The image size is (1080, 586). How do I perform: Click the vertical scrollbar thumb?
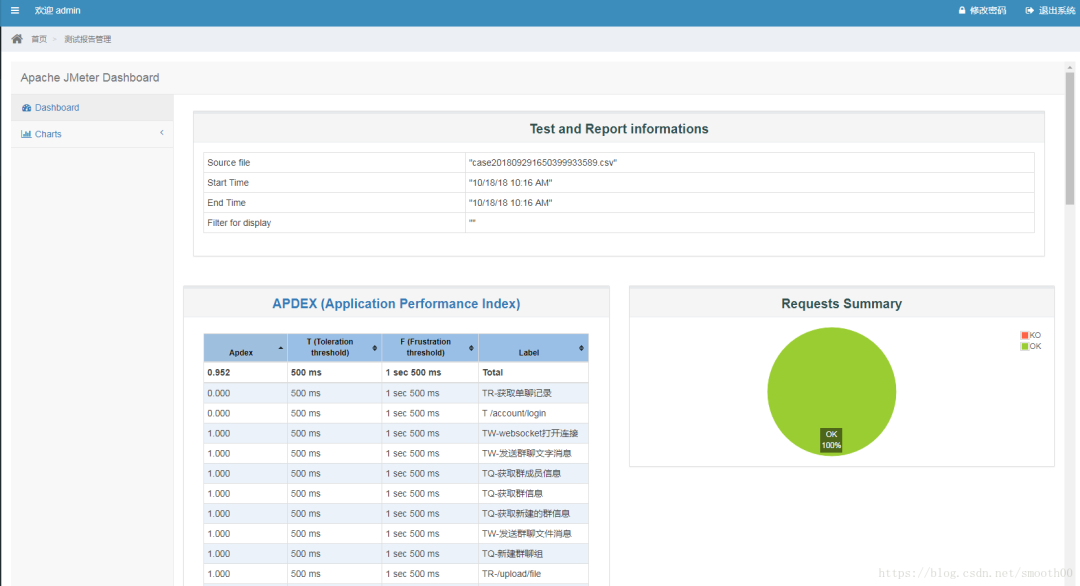point(1070,138)
